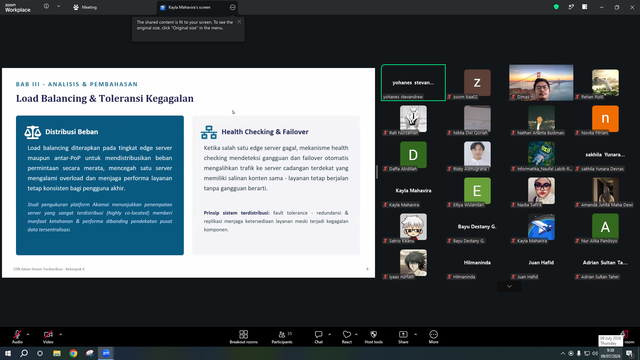Click the circular minus icon on the screen tab
This screenshot has height=360, width=640.
tap(232, 7)
